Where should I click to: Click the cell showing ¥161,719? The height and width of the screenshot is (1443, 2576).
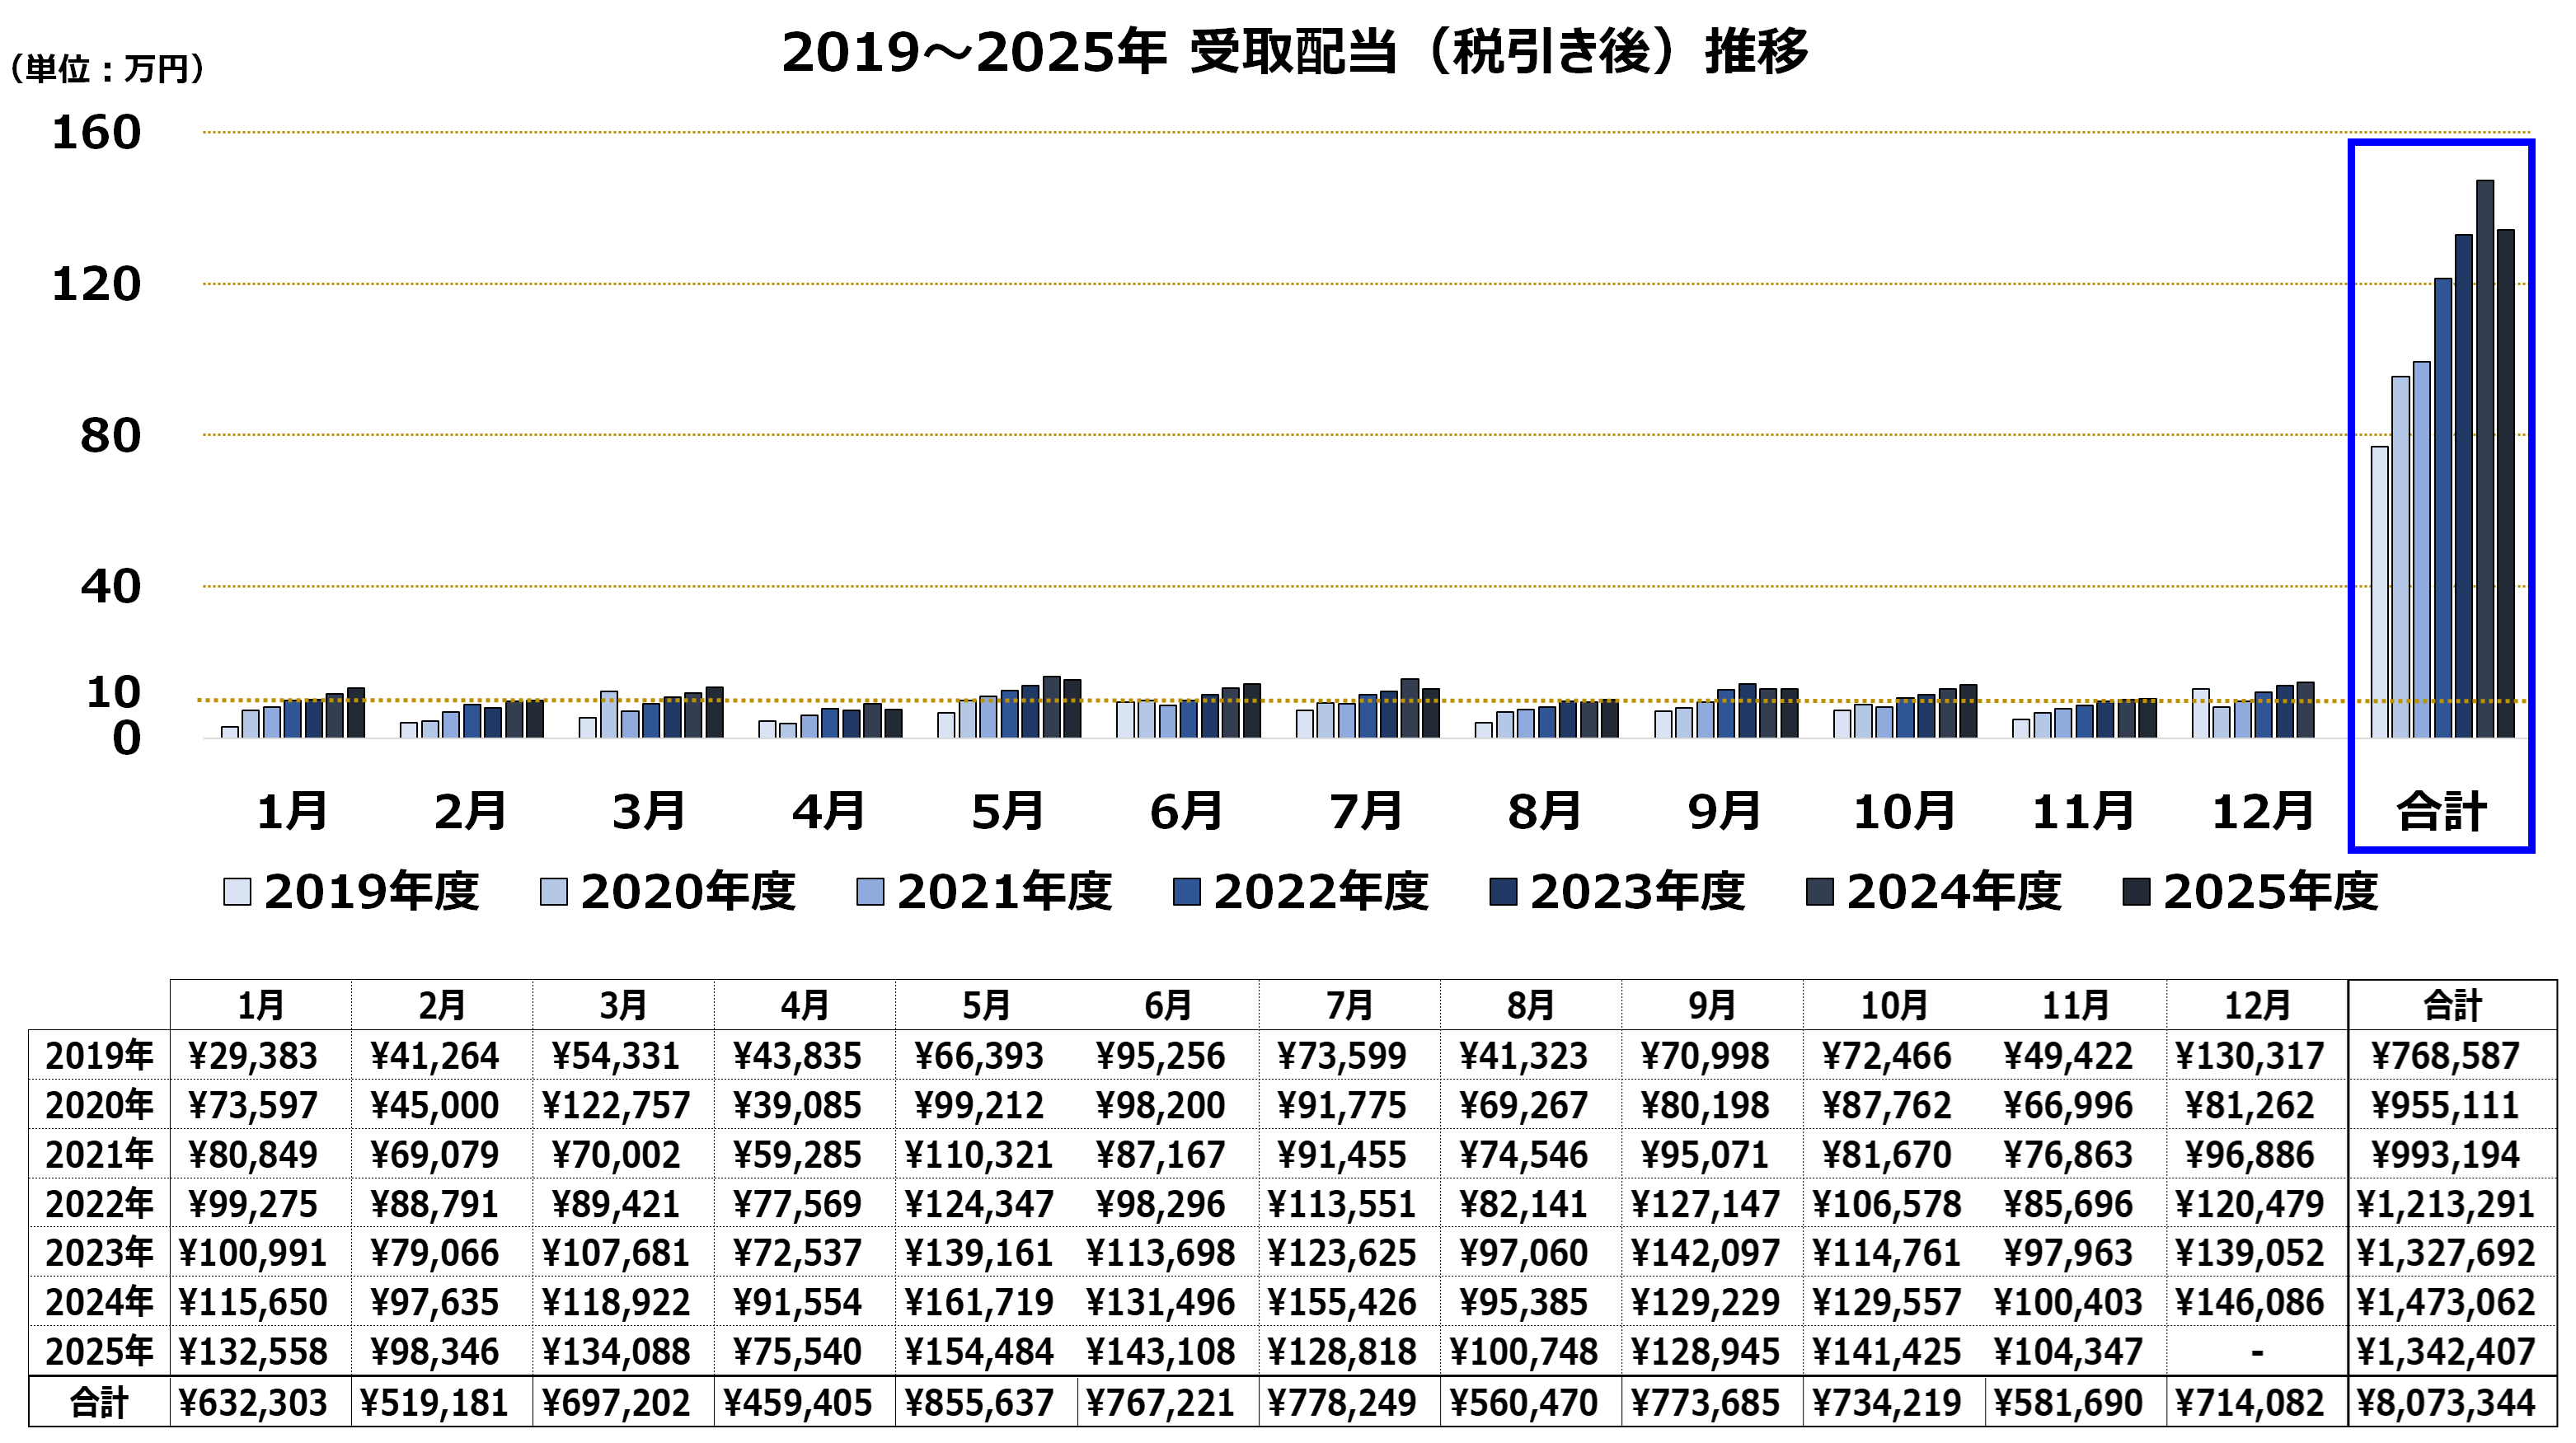[x=978, y=1302]
